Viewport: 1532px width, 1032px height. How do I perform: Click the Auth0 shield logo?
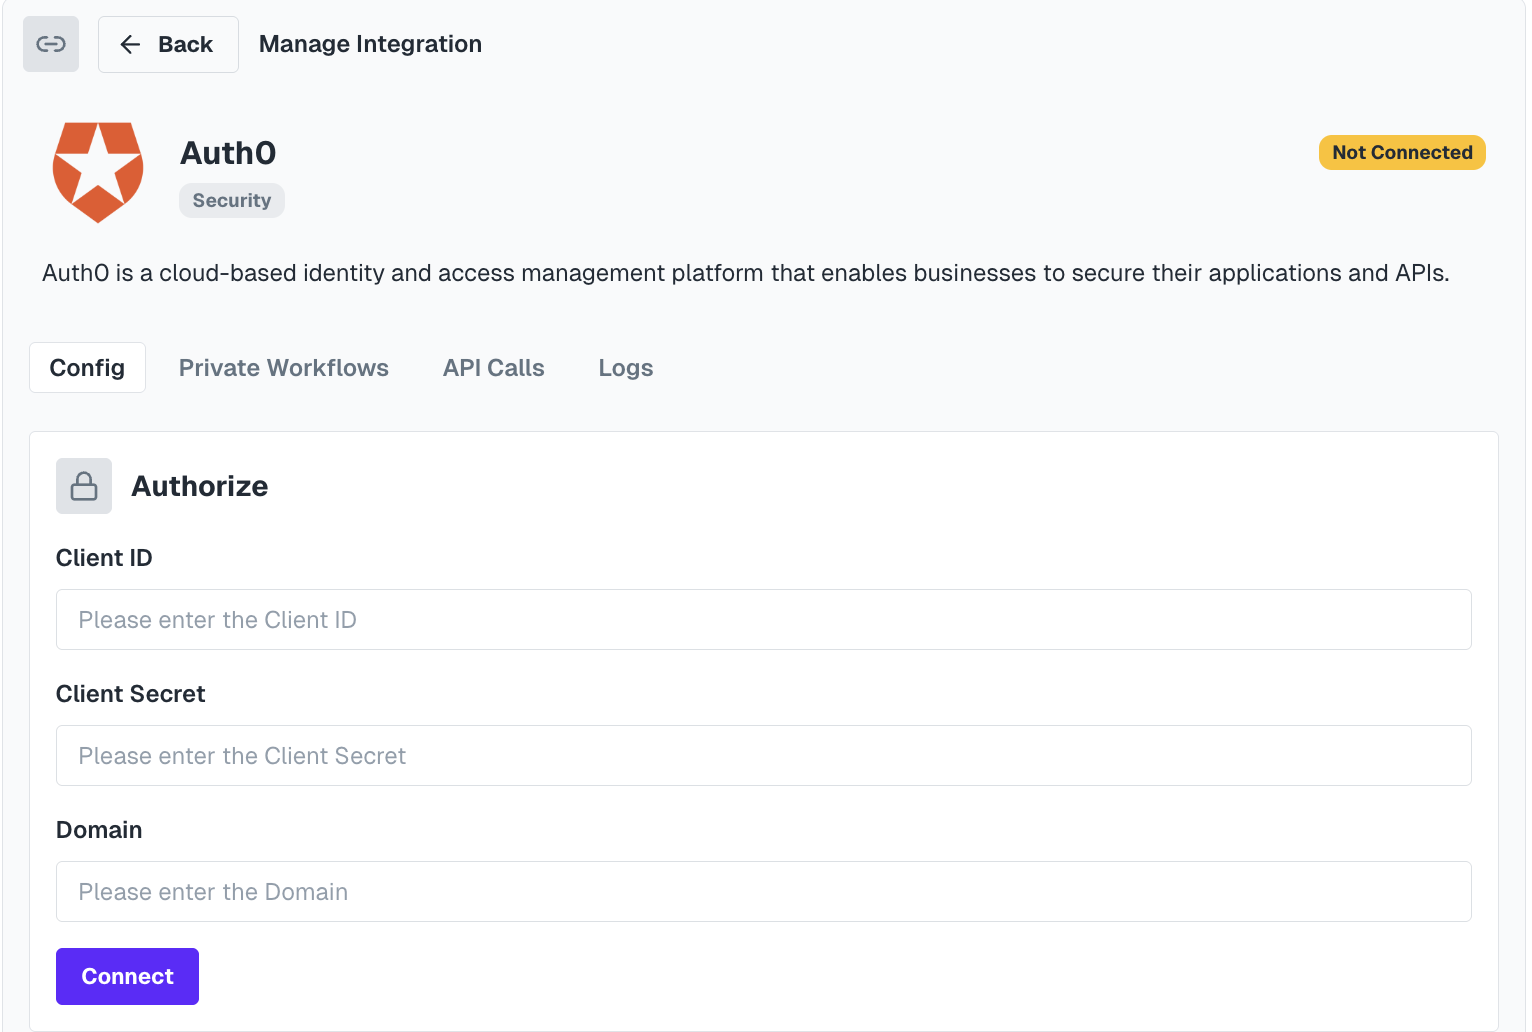pos(98,172)
